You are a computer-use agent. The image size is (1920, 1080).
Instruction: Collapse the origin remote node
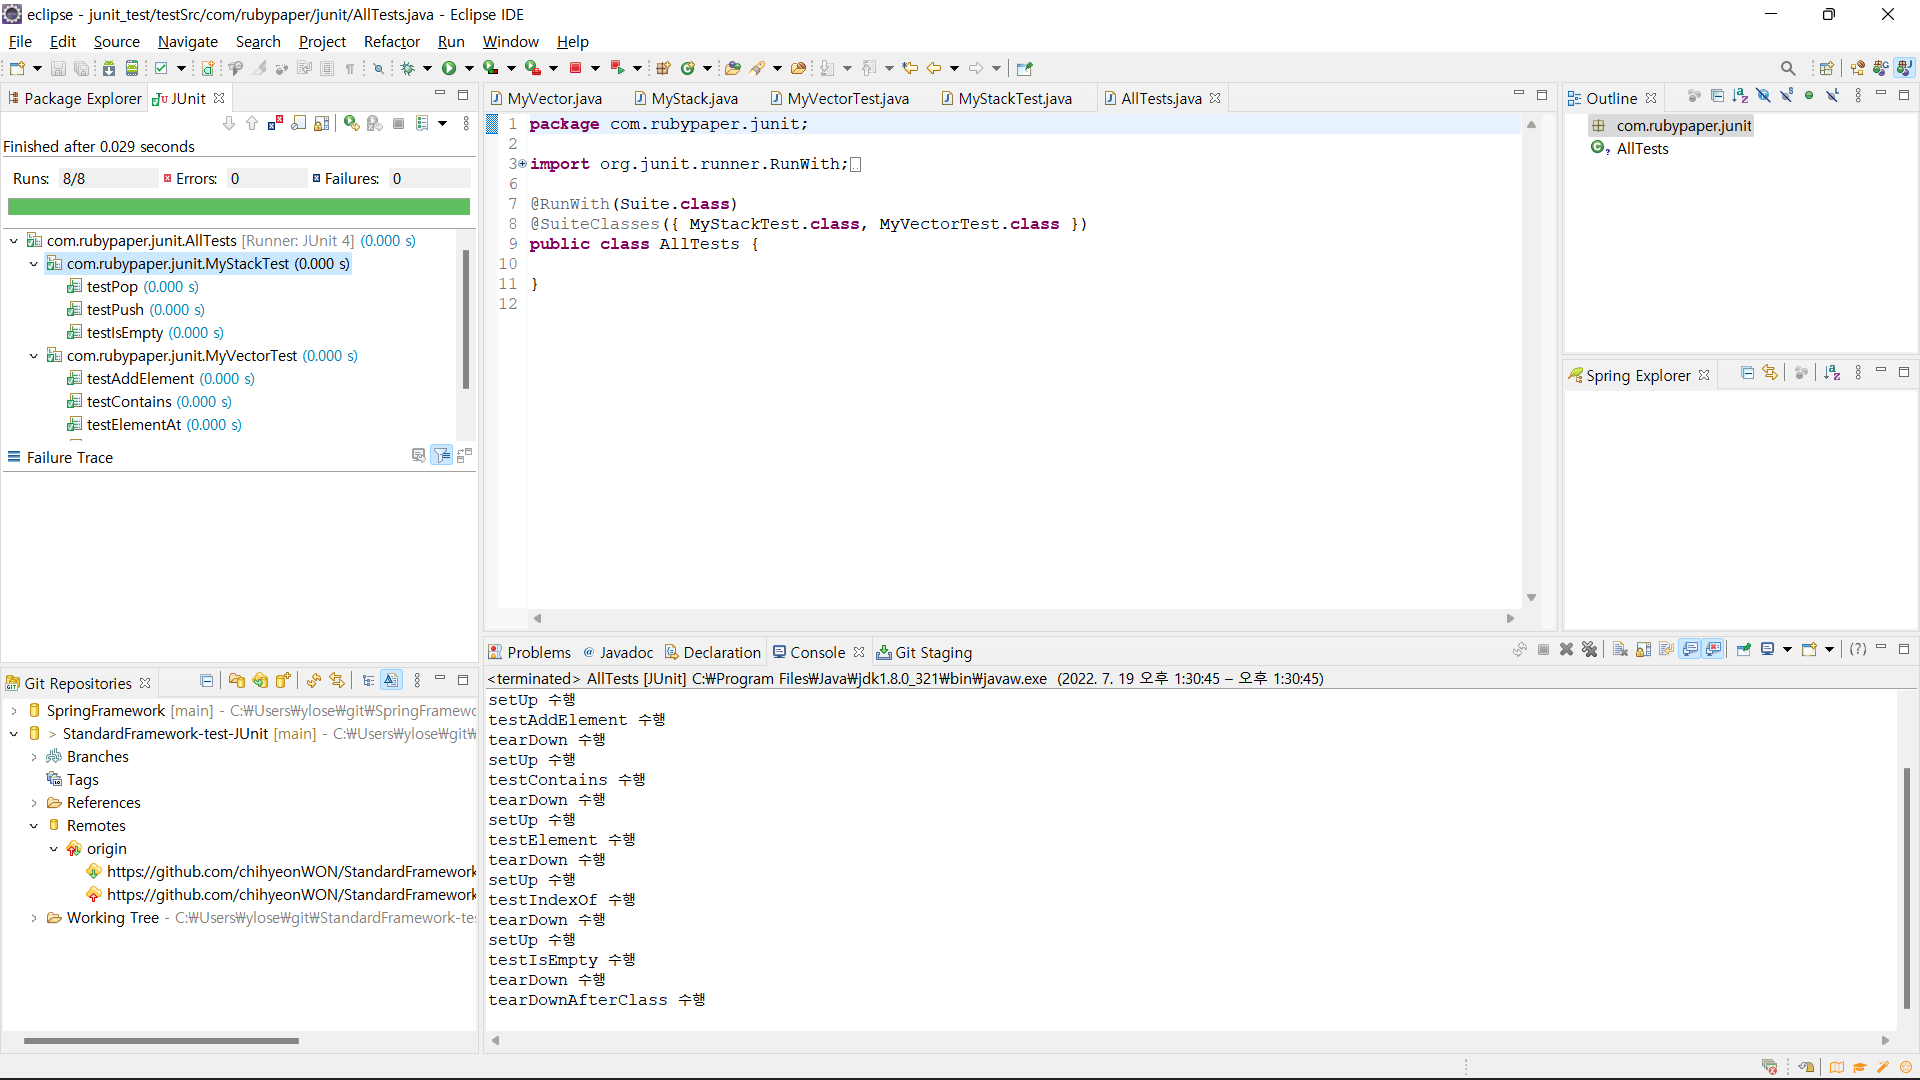point(53,849)
